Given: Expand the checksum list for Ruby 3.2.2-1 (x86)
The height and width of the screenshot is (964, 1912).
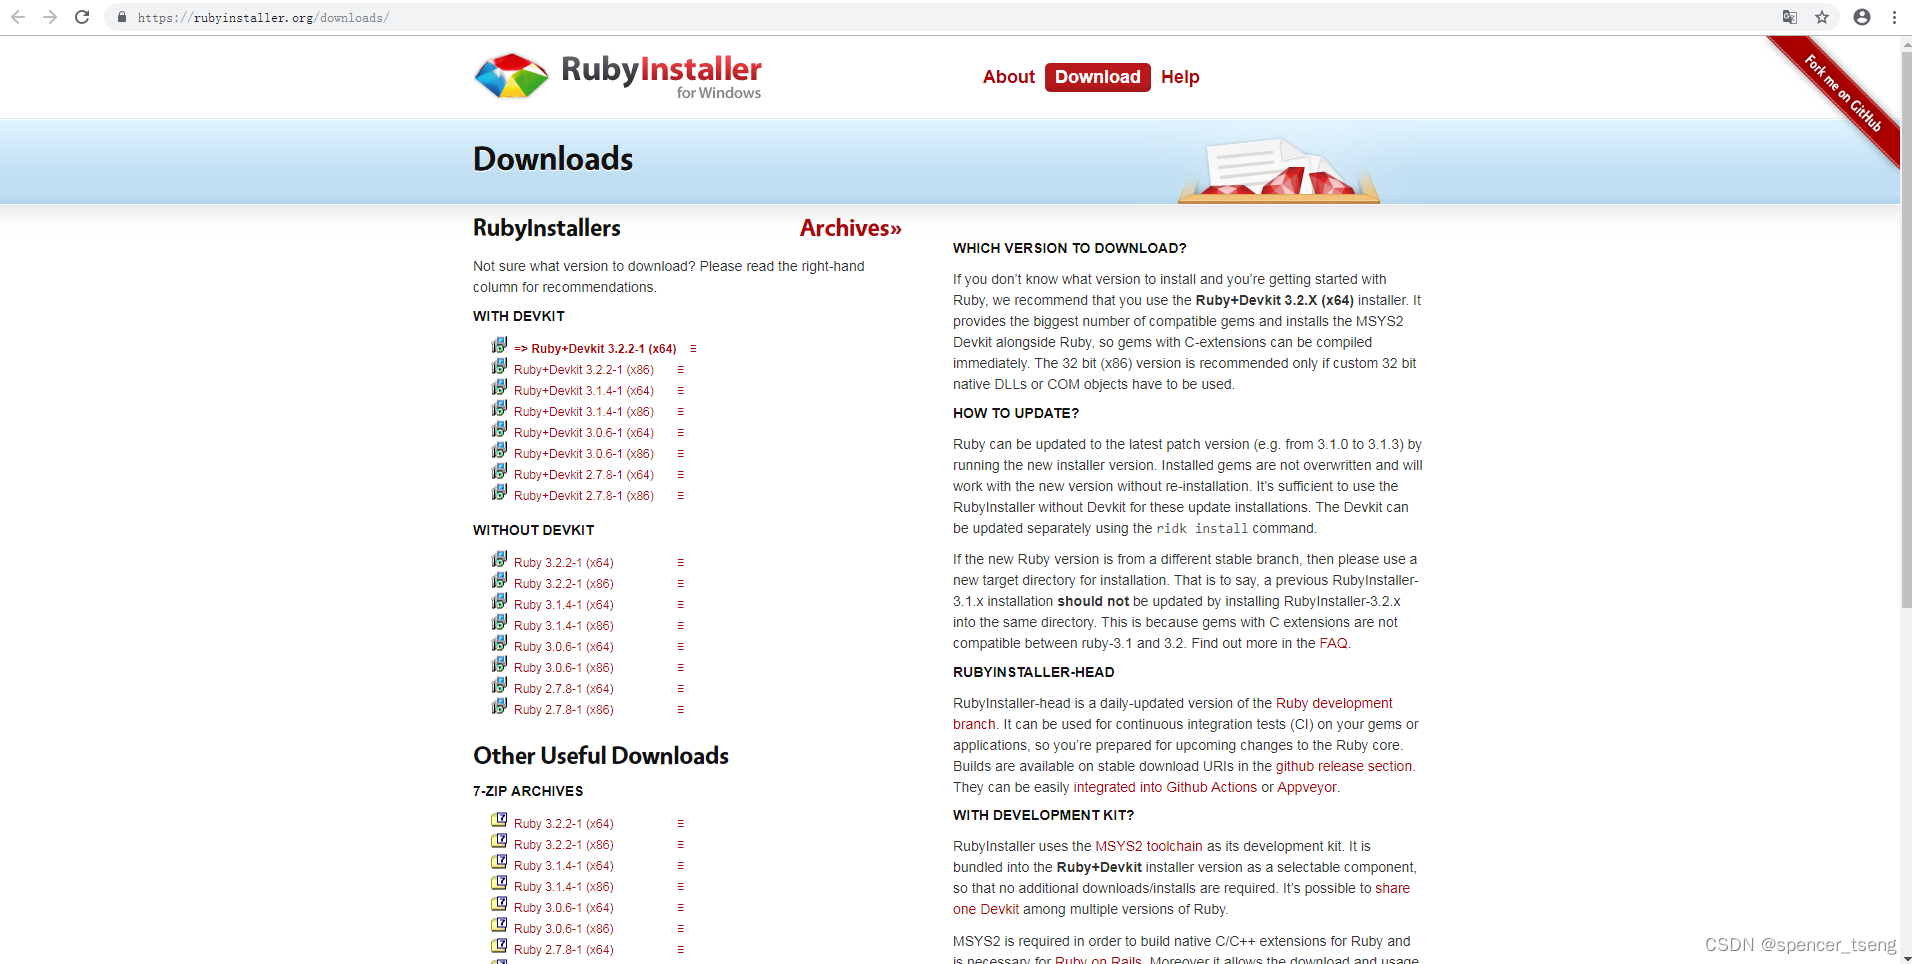Looking at the screenshot, I should tap(681, 583).
